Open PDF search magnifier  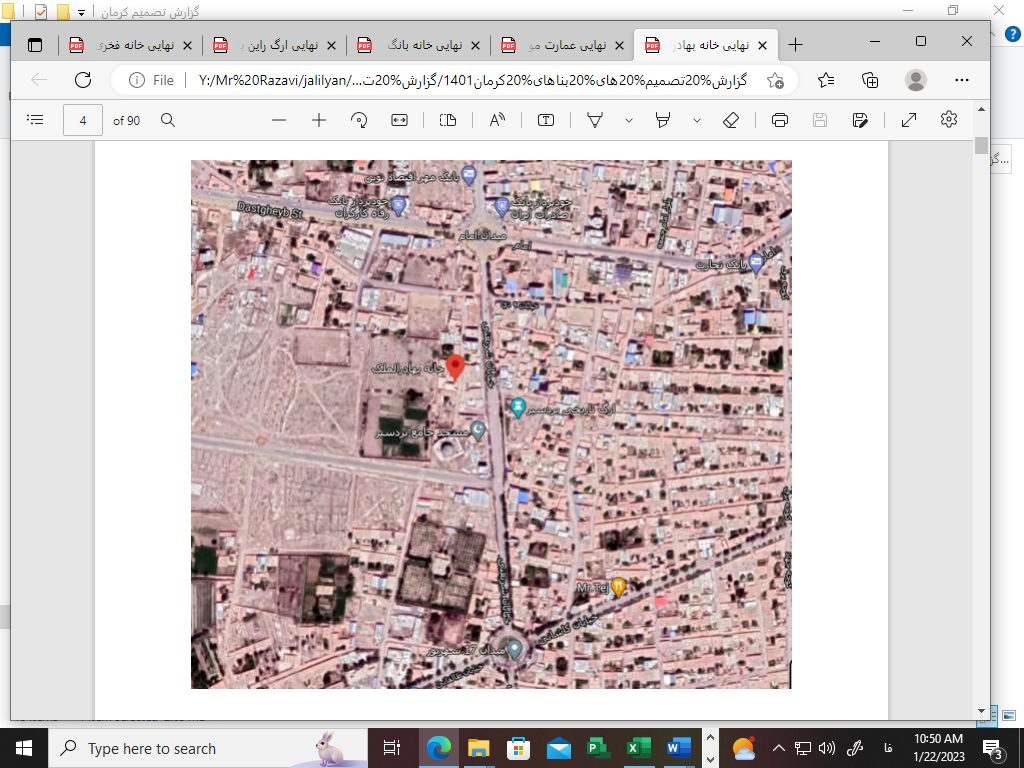(168, 120)
